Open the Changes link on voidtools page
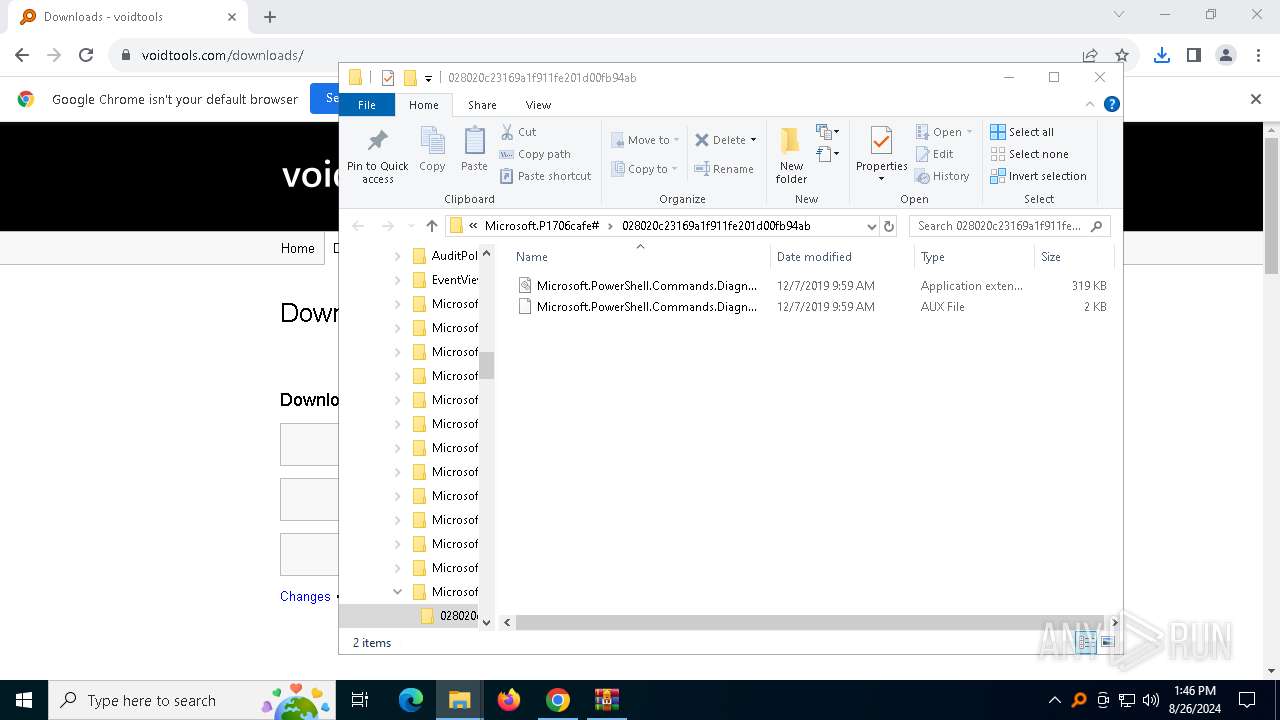Screen dimensions: 1280x720 [305, 596]
